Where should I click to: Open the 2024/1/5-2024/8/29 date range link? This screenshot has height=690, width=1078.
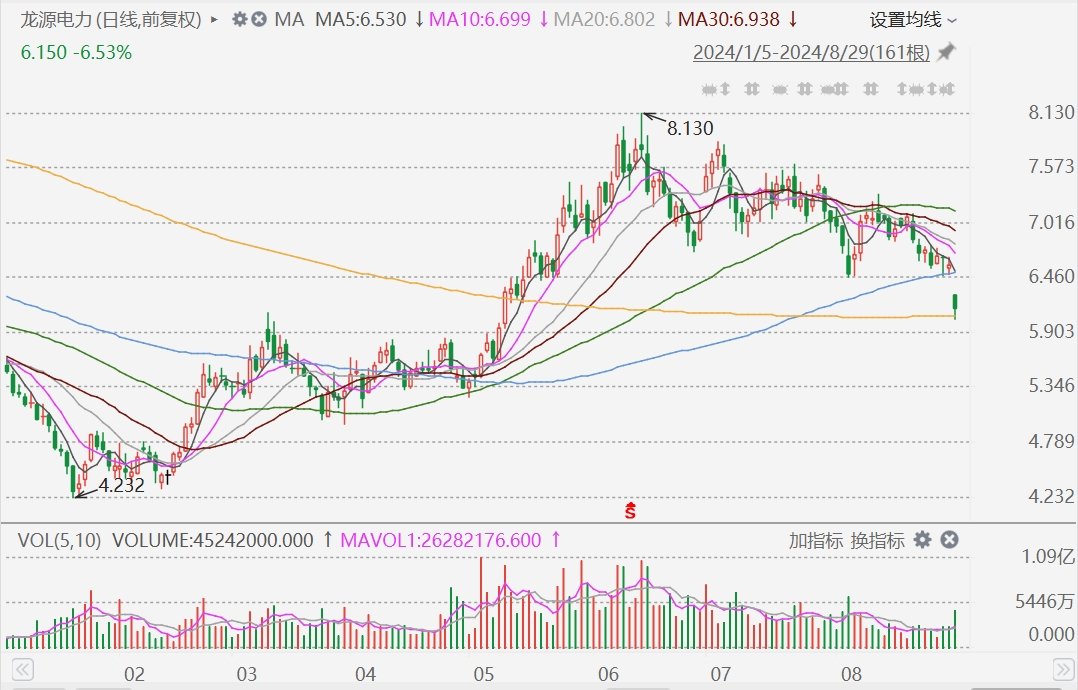(811, 53)
